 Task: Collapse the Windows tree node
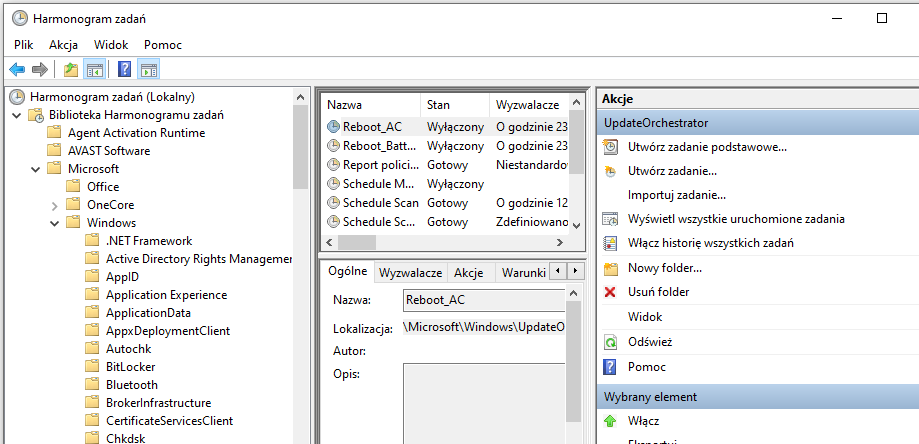(x=55, y=223)
